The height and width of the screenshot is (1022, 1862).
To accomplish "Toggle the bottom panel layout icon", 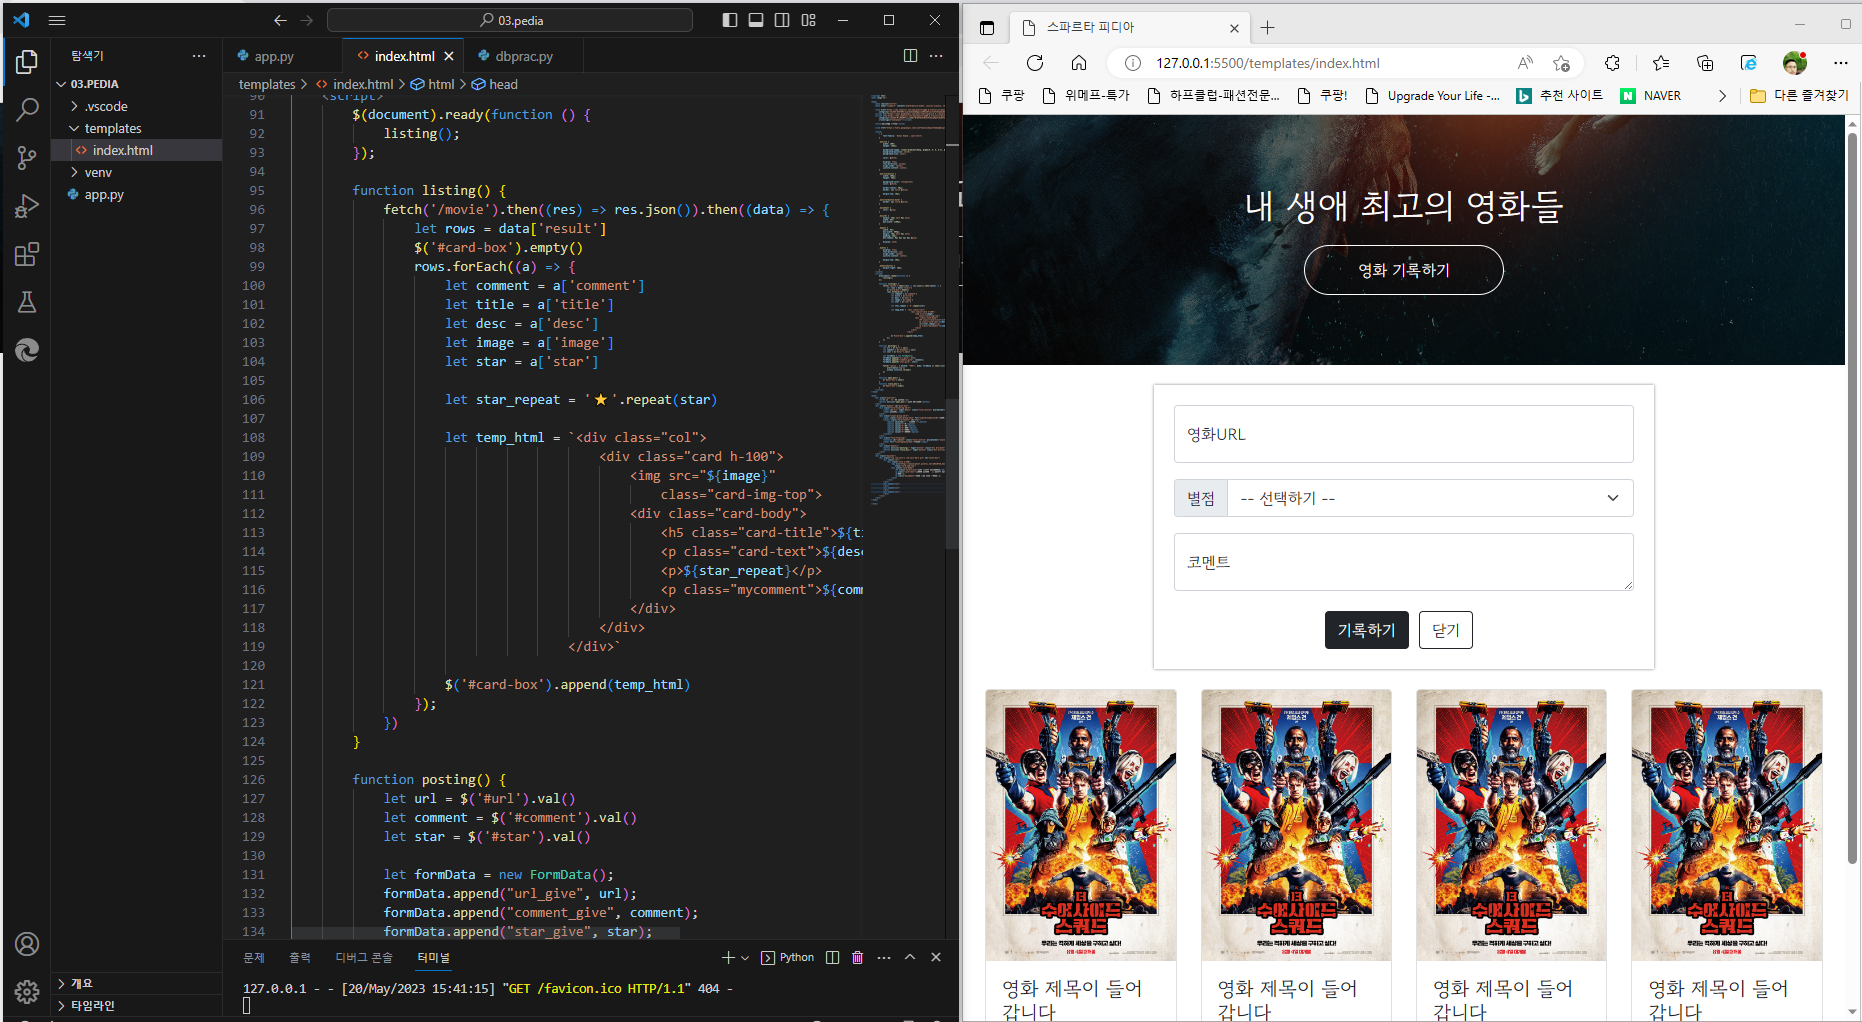I will point(756,20).
